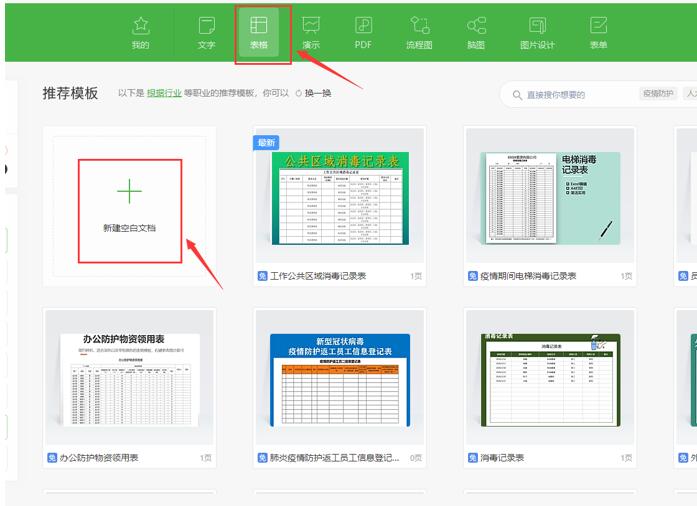Select the 表单 form icon tab
This screenshot has width=697, height=506.
click(598, 32)
